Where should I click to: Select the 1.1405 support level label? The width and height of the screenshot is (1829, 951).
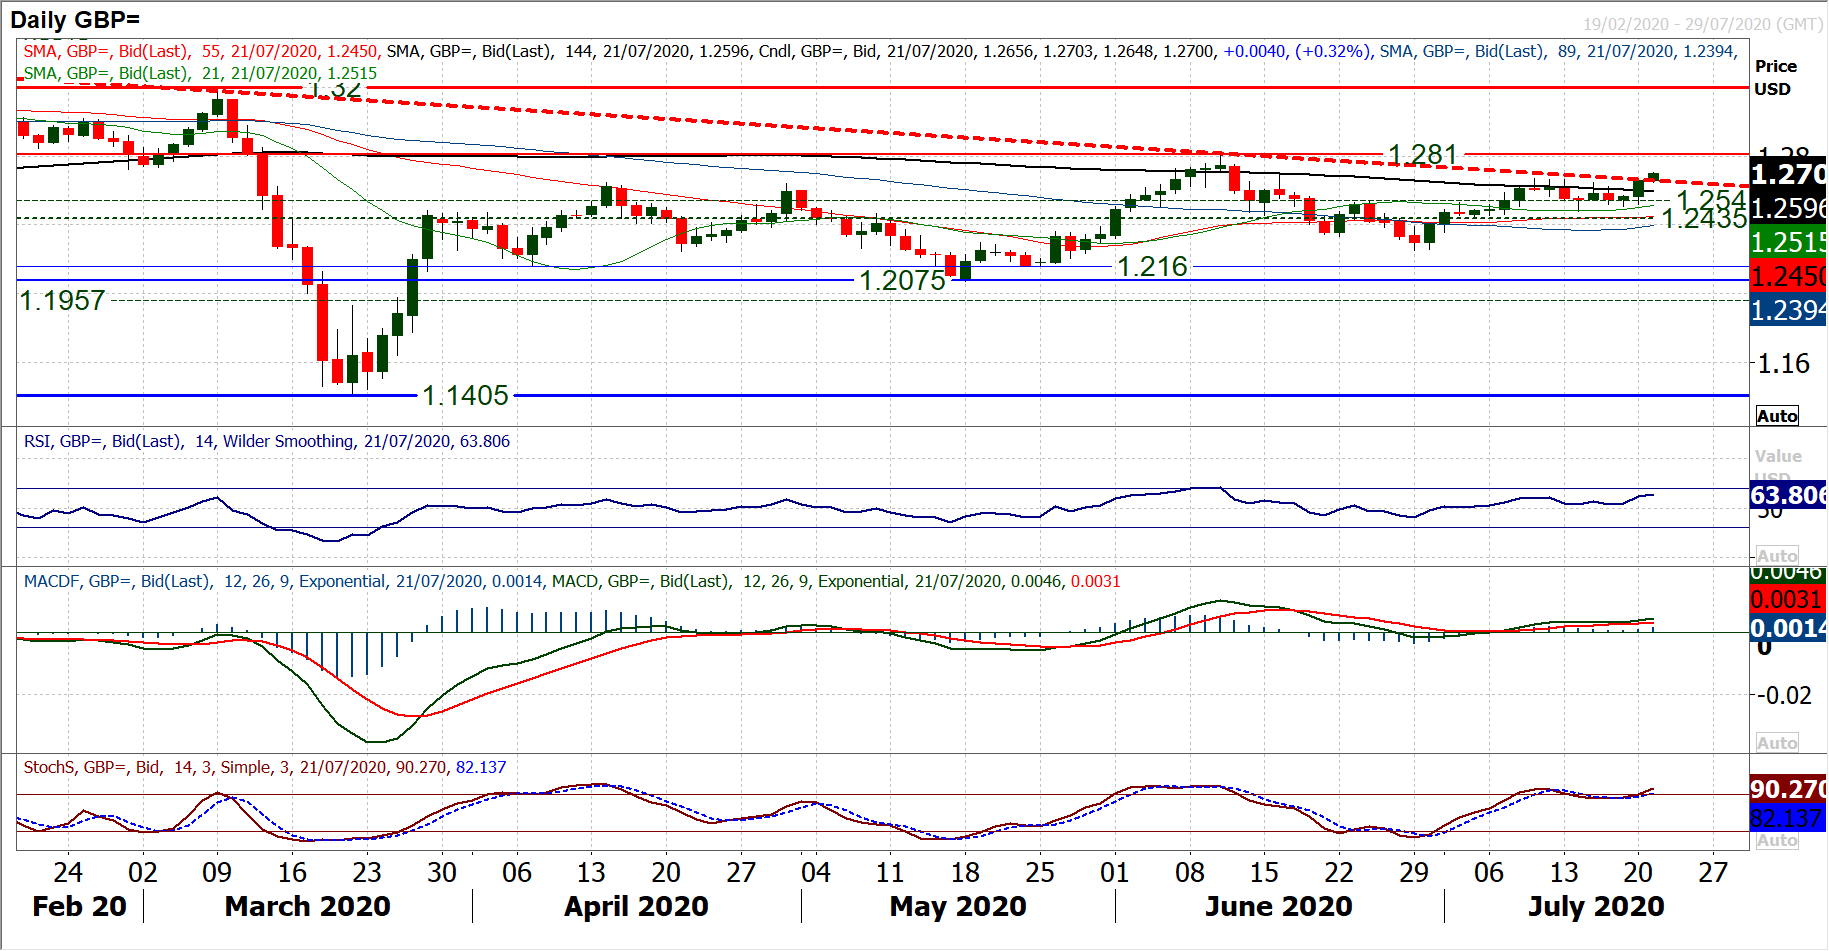465,396
